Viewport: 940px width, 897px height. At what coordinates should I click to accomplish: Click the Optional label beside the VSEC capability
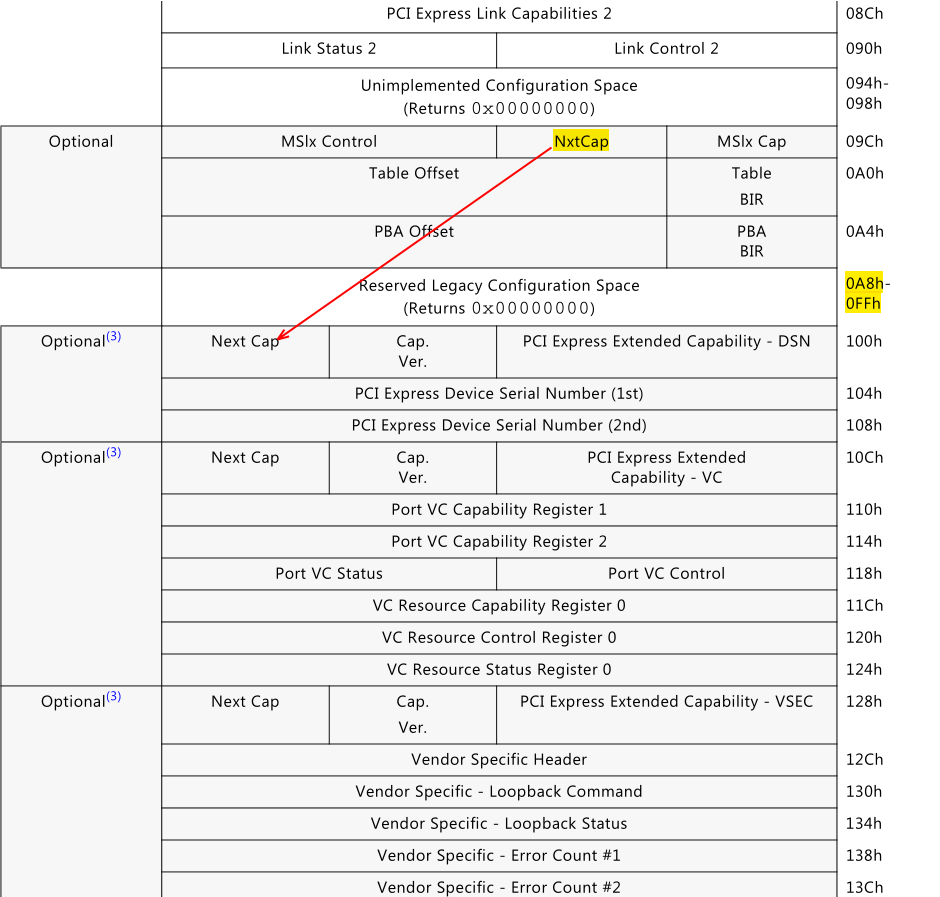(x=73, y=702)
